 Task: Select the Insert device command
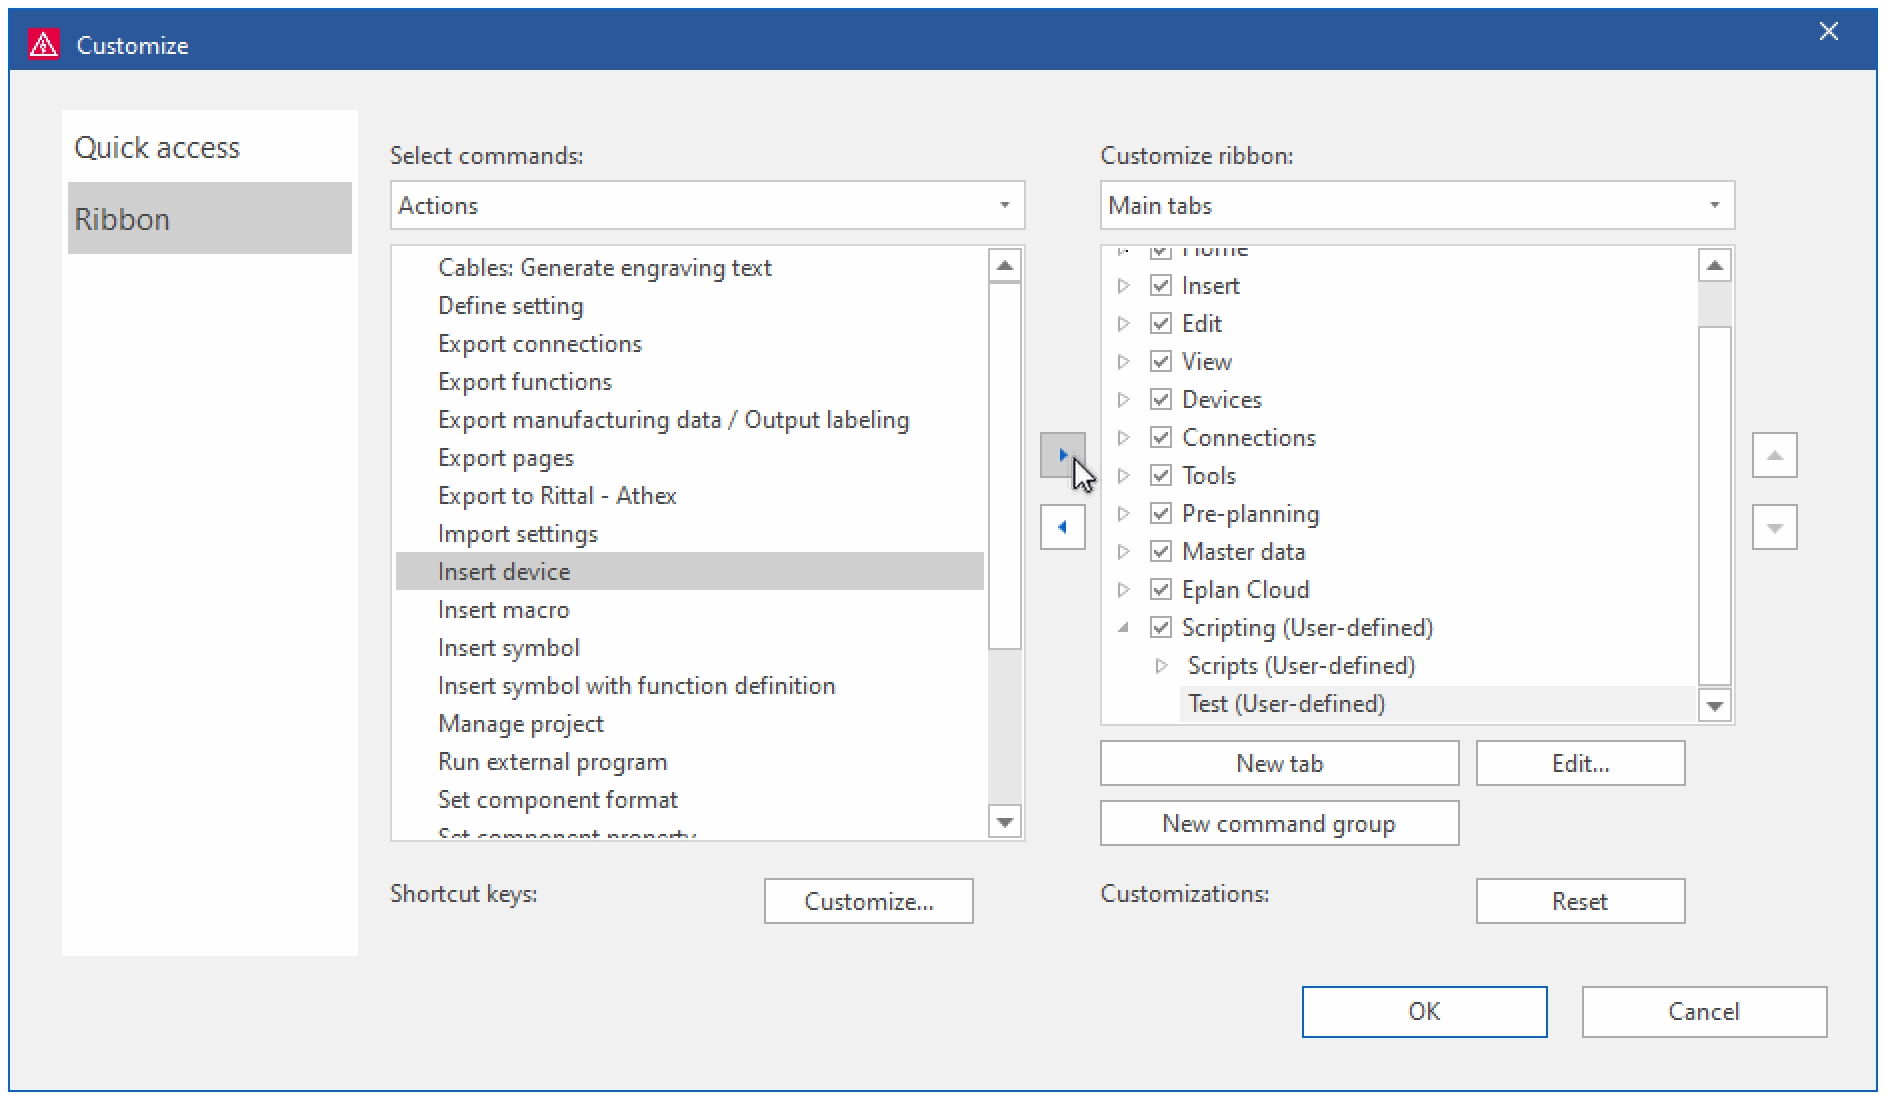pos(690,571)
